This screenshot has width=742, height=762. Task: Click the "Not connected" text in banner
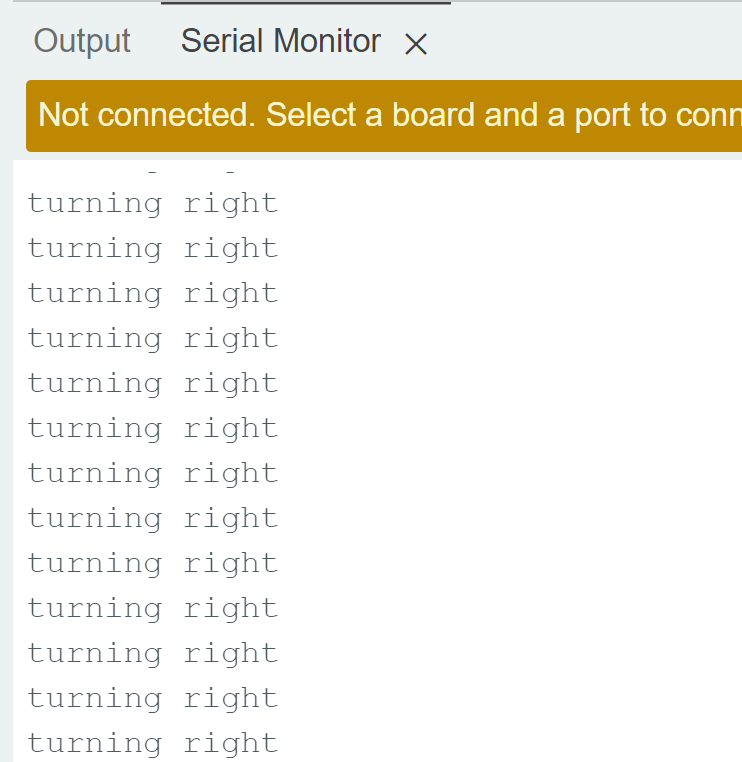coord(147,115)
